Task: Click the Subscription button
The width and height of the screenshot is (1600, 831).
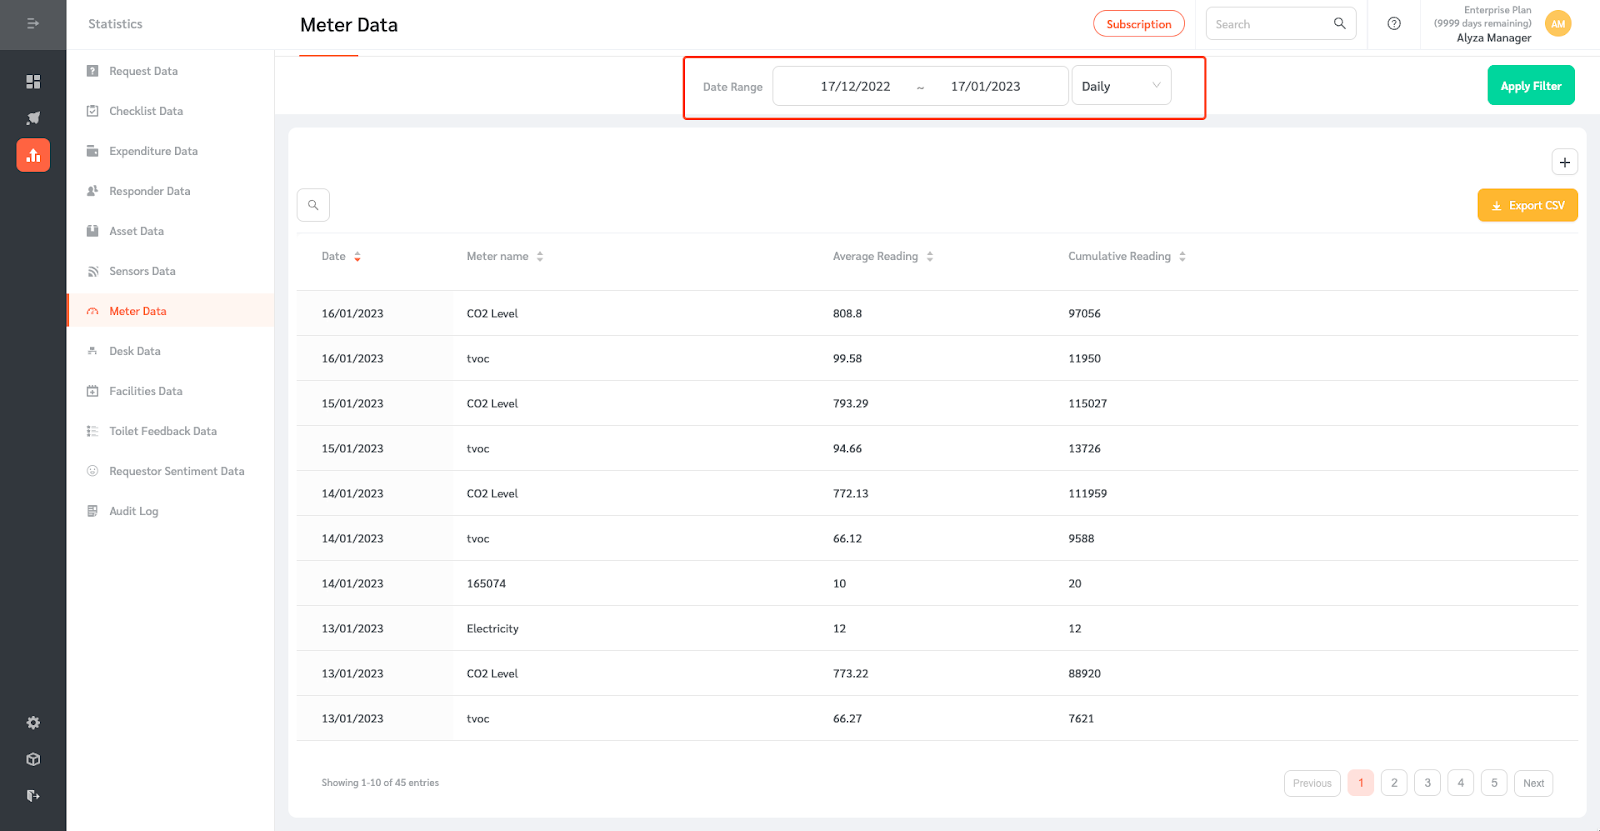Action: 1139,24
